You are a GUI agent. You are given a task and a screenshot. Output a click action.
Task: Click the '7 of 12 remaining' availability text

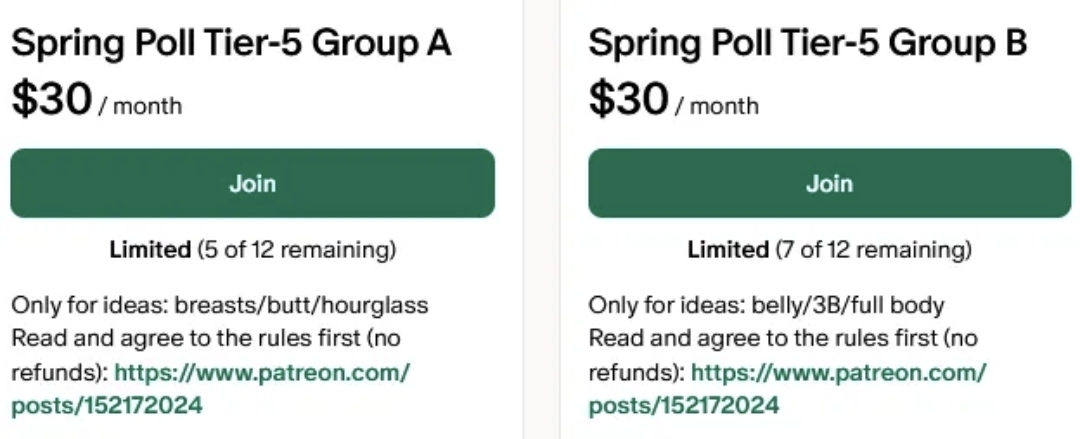tap(873, 249)
